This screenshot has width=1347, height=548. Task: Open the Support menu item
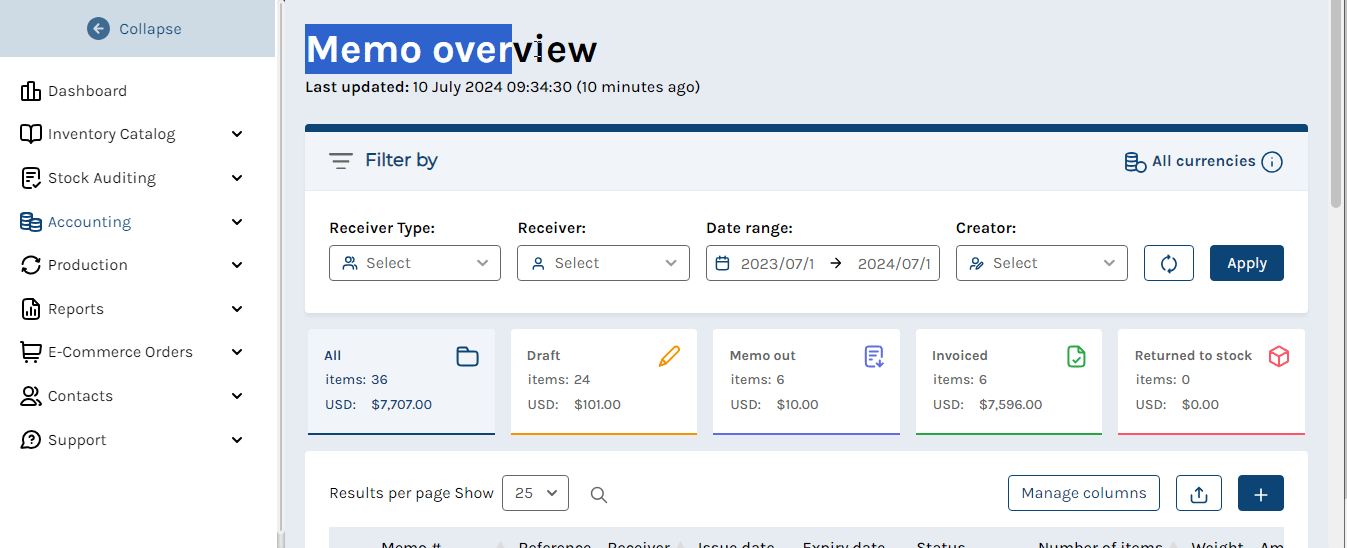77,440
